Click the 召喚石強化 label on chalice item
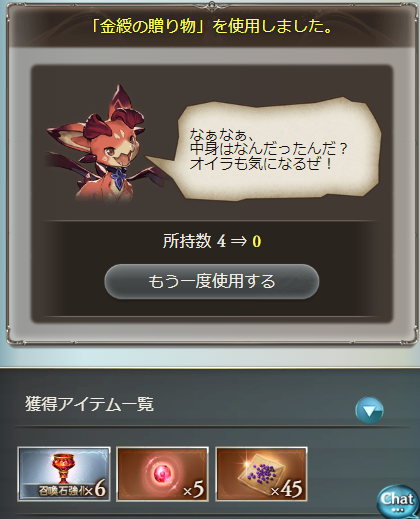The width and height of the screenshot is (420, 519). [61, 491]
